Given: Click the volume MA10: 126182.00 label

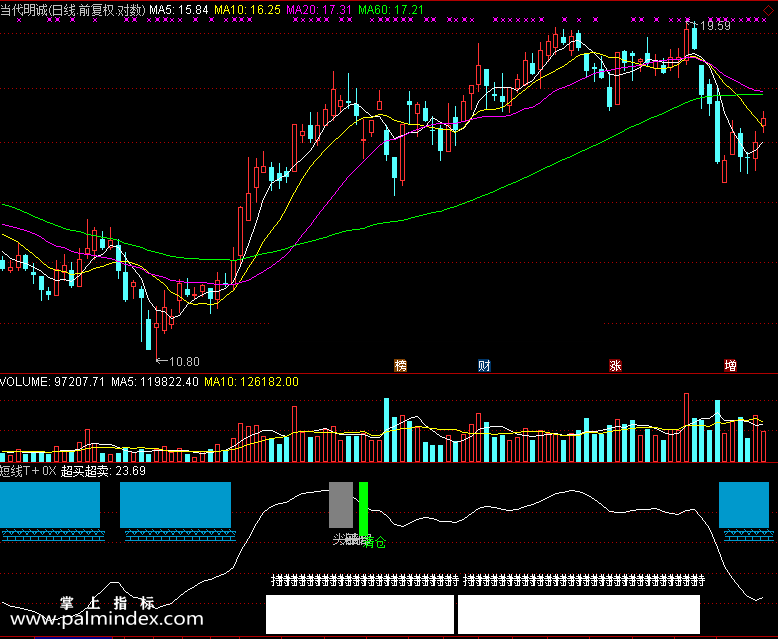Looking at the screenshot, I should coord(251,382).
